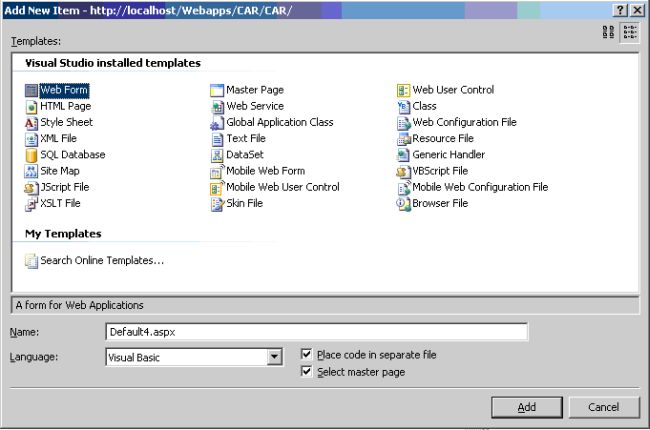Screen dimensions: 650x430
Task: Select Global Application Class template icon
Action: point(217,123)
